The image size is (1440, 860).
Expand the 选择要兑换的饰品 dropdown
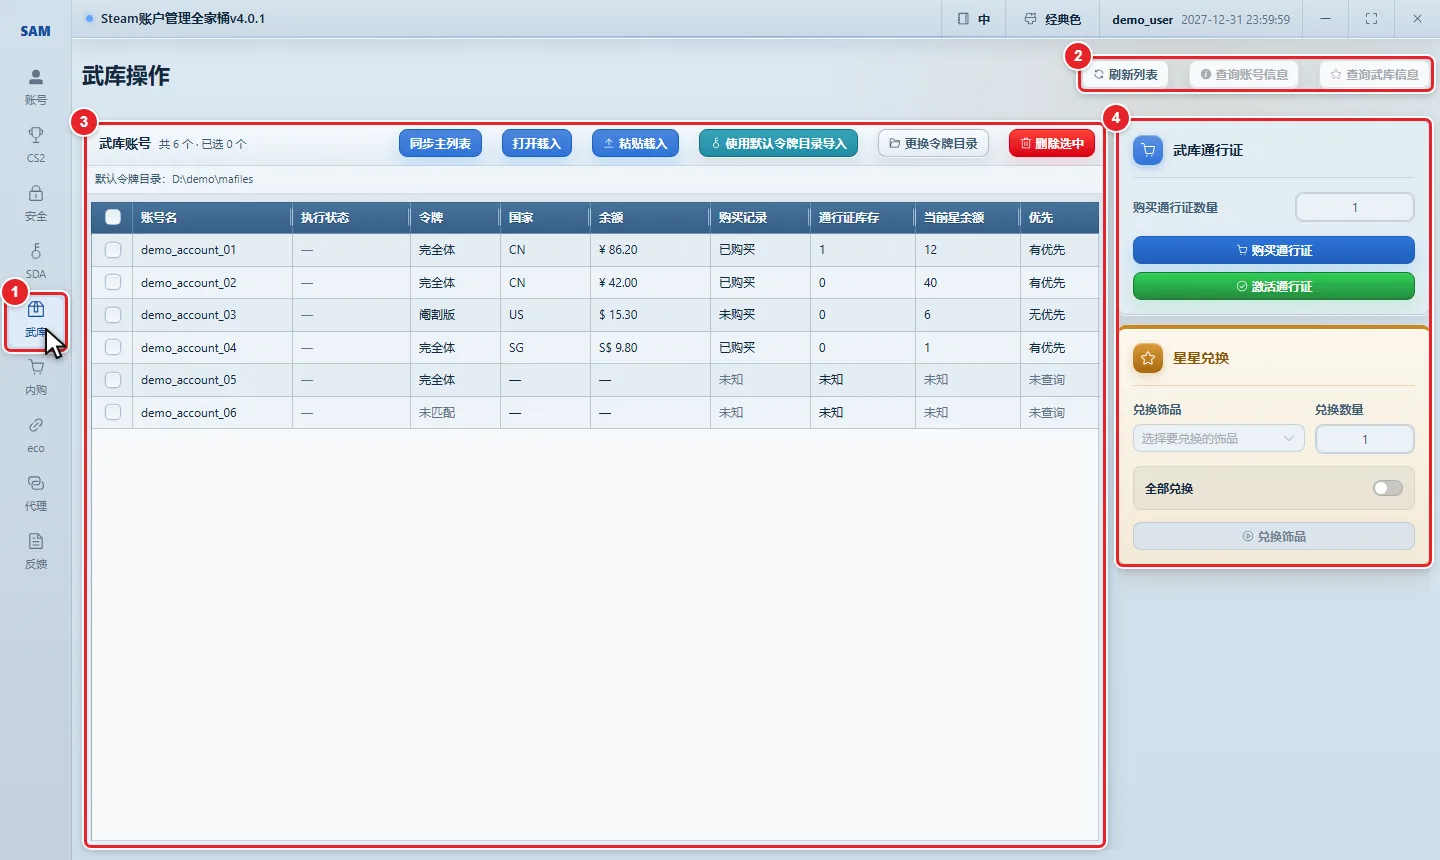pos(1218,438)
